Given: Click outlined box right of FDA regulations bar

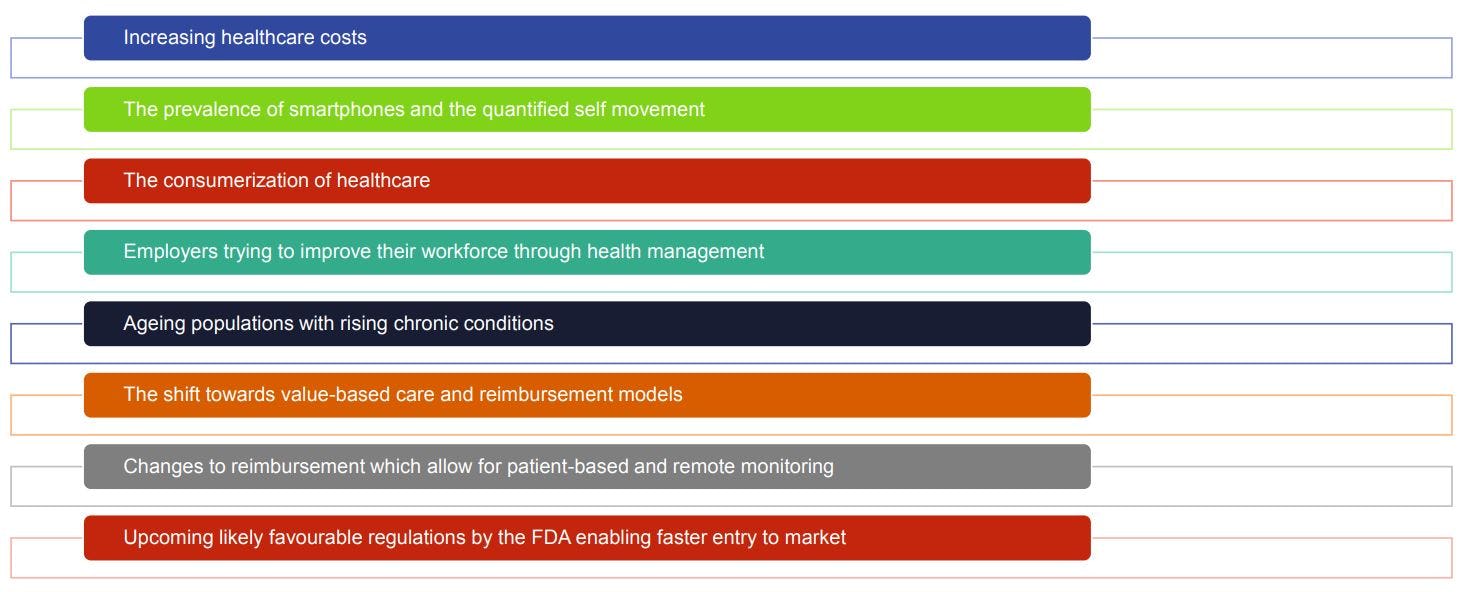Looking at the screenshot, I should click(x=1271, y=558).
